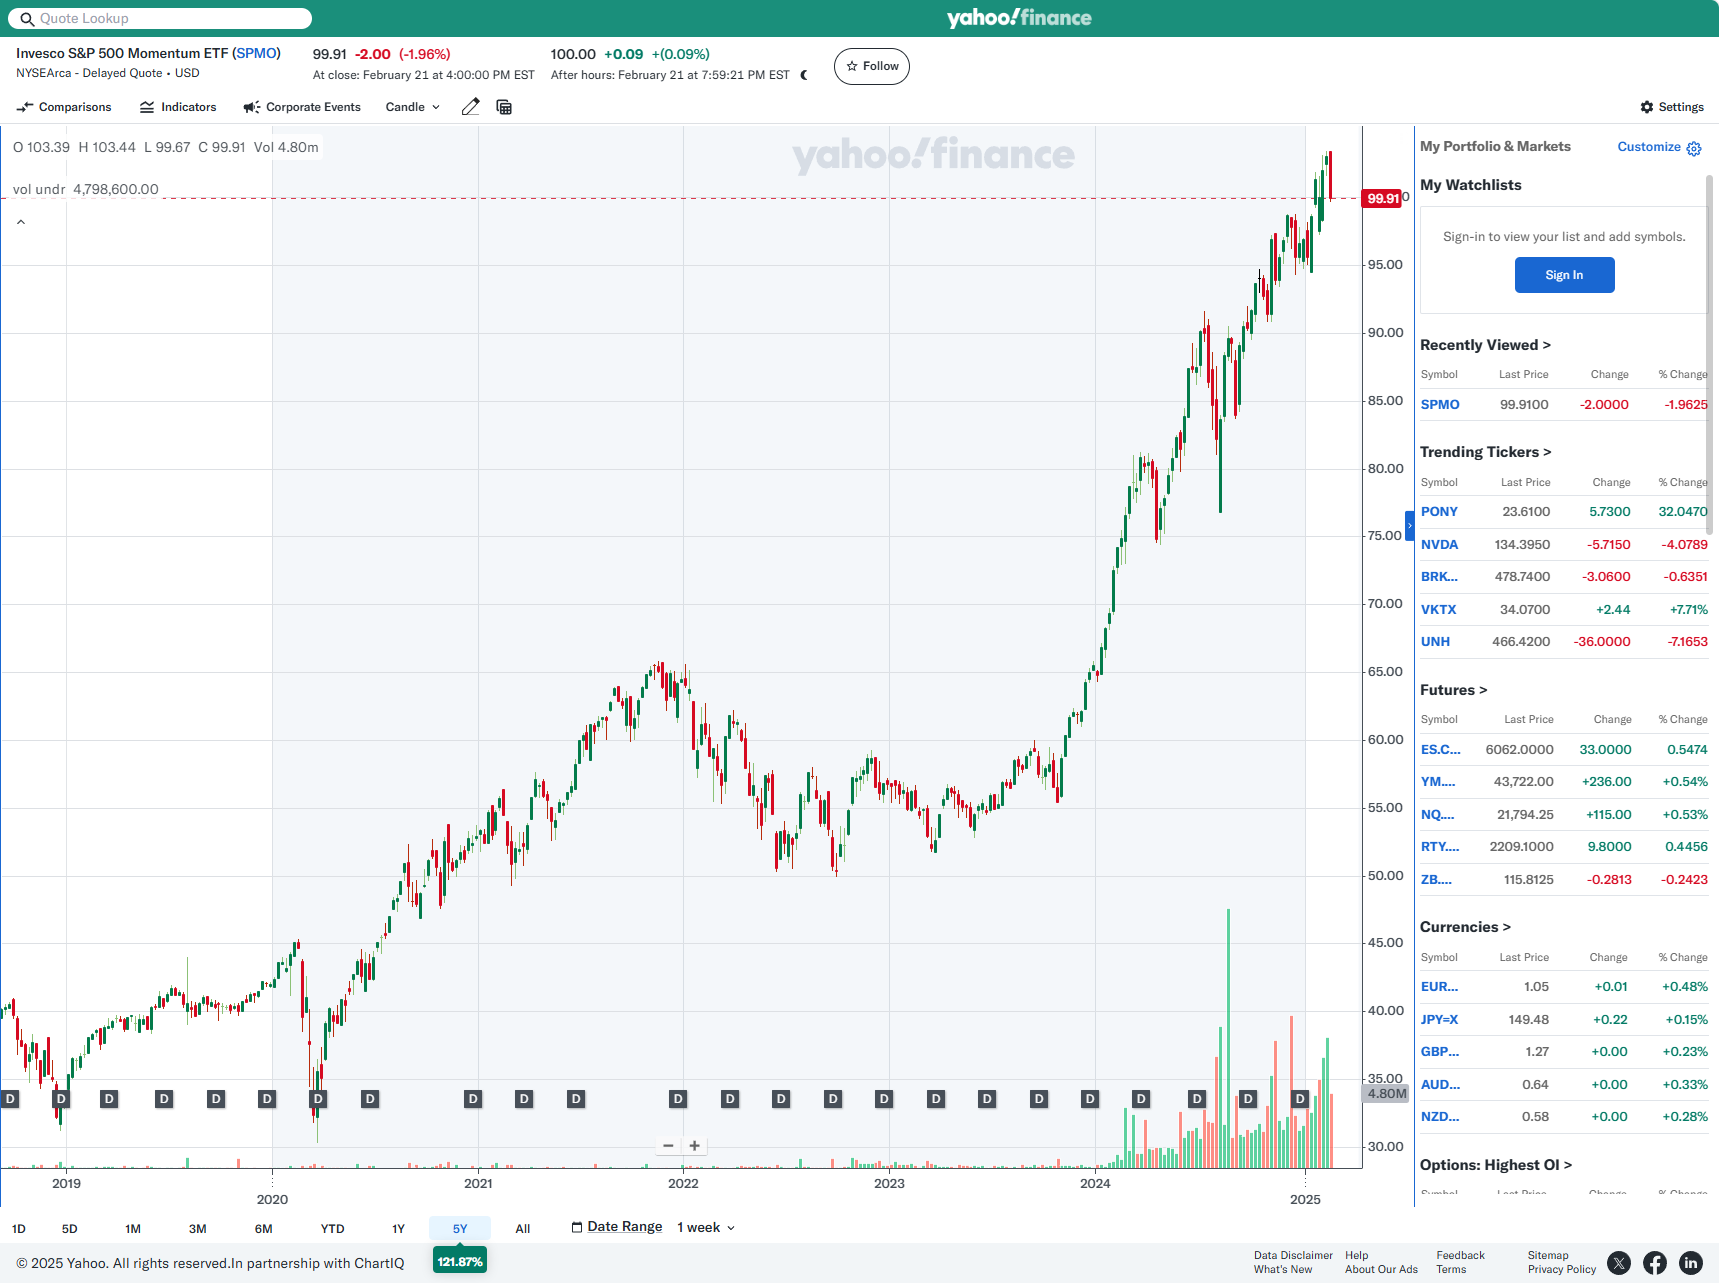Open the X social media icon
Screen dimensions: 1719x1283
1619,1263
